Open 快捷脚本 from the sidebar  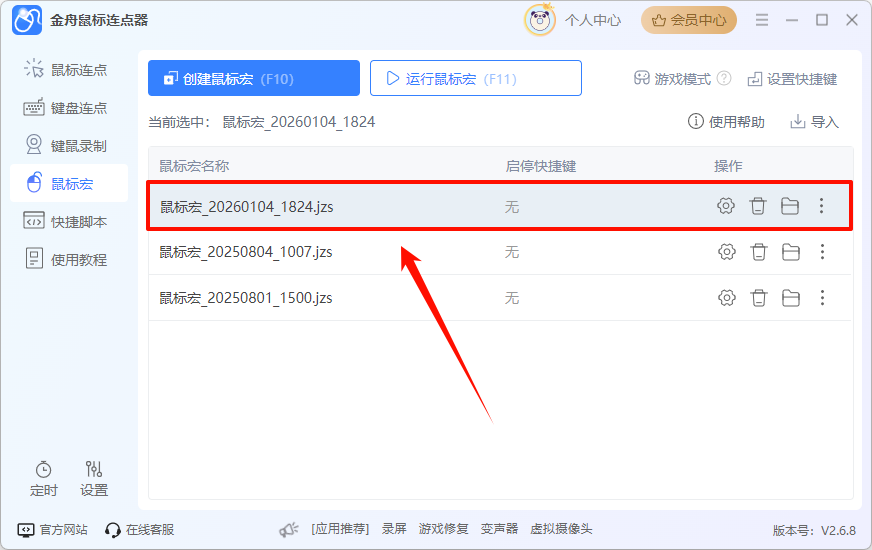tap(66, 221)
